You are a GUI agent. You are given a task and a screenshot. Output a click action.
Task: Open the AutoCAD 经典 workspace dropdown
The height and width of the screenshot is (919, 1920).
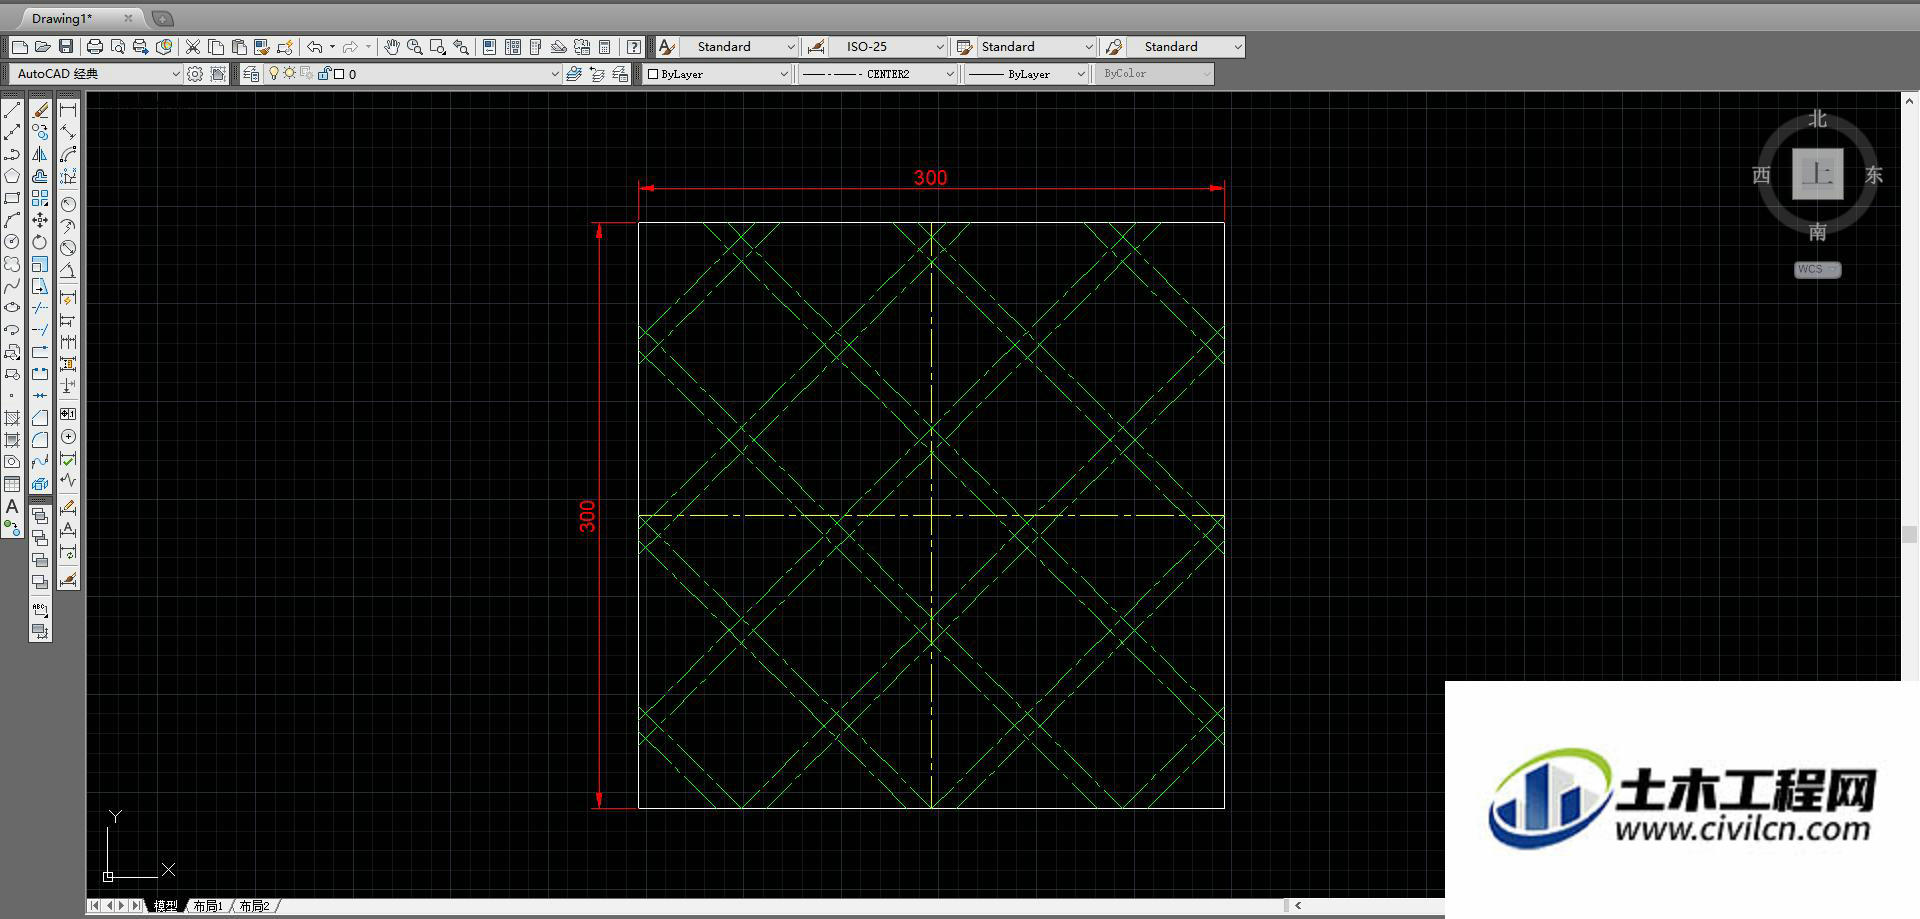95,74
